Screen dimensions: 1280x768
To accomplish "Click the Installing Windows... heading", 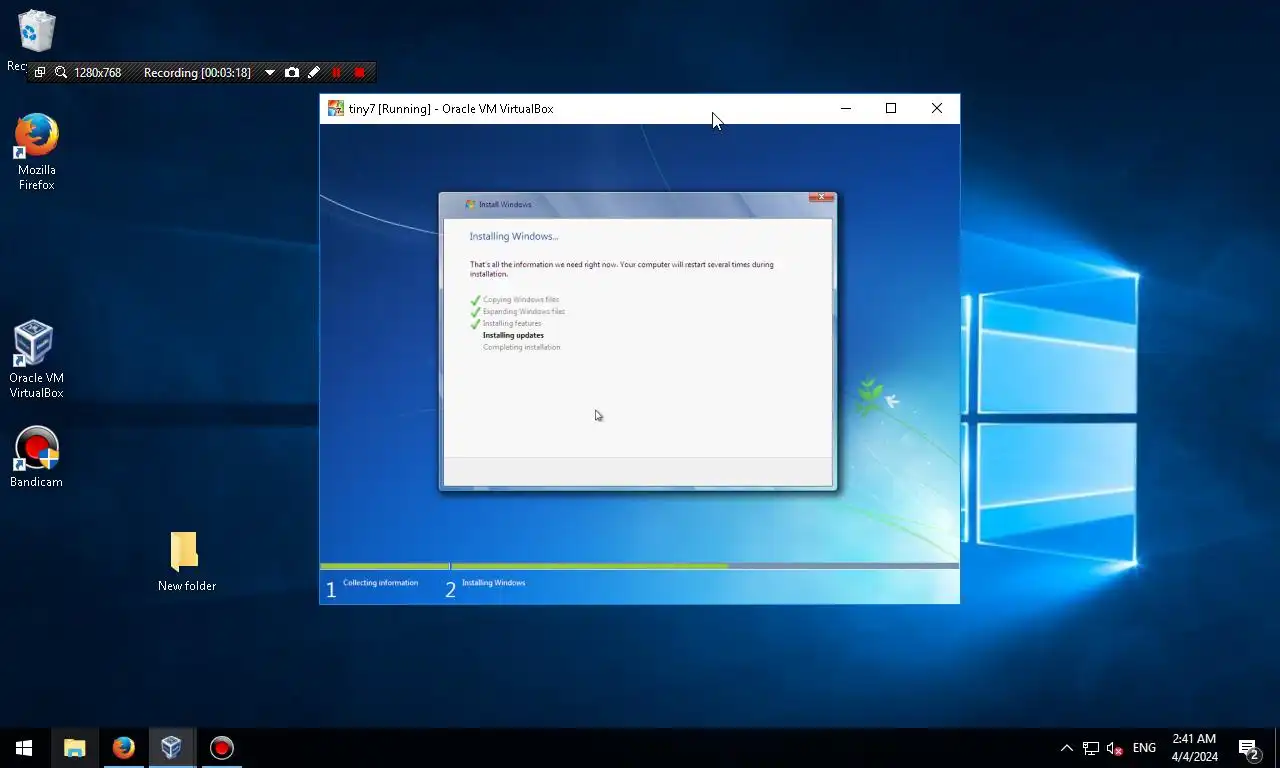I will pyautogui.click(x=514, y=236).
